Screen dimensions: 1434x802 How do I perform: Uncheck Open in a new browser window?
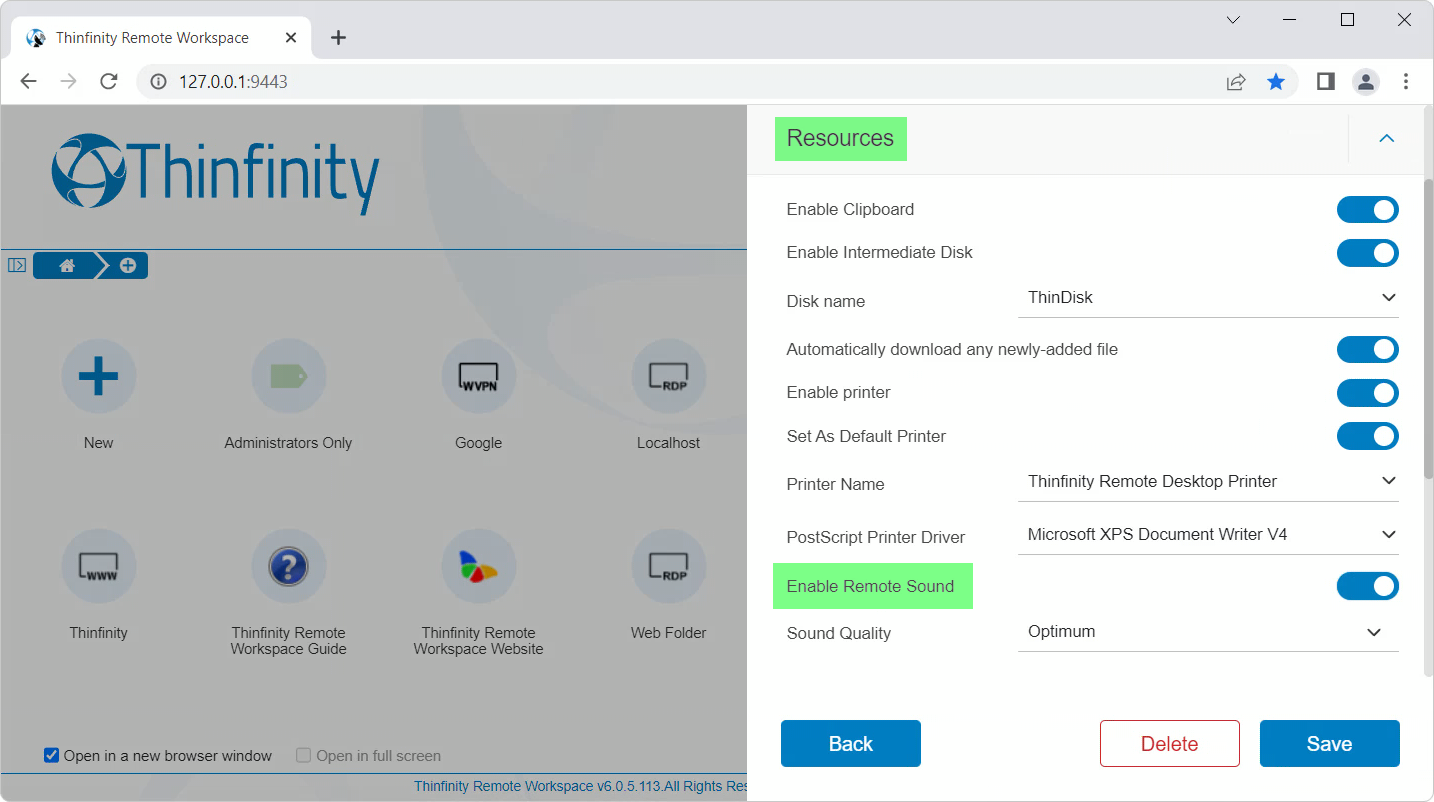pos(52,755)
